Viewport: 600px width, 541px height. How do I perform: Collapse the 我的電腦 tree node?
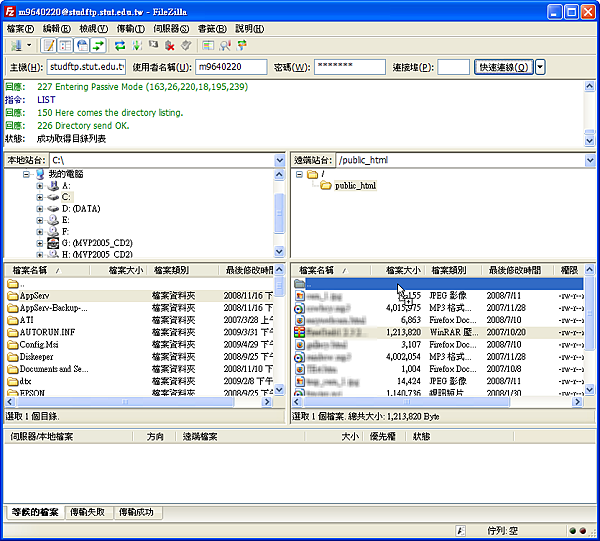tap(26, 174)
